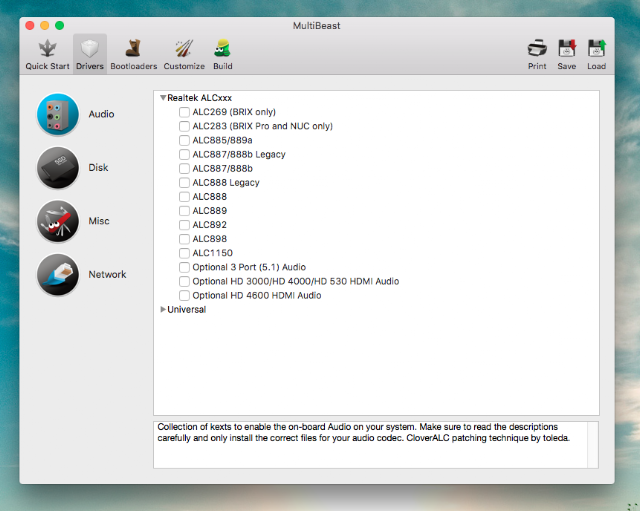Image resolution: width=640 pixels, height=511 pixels.
Task: Click the Print printer icon
Action: click(x=537, y=49)
